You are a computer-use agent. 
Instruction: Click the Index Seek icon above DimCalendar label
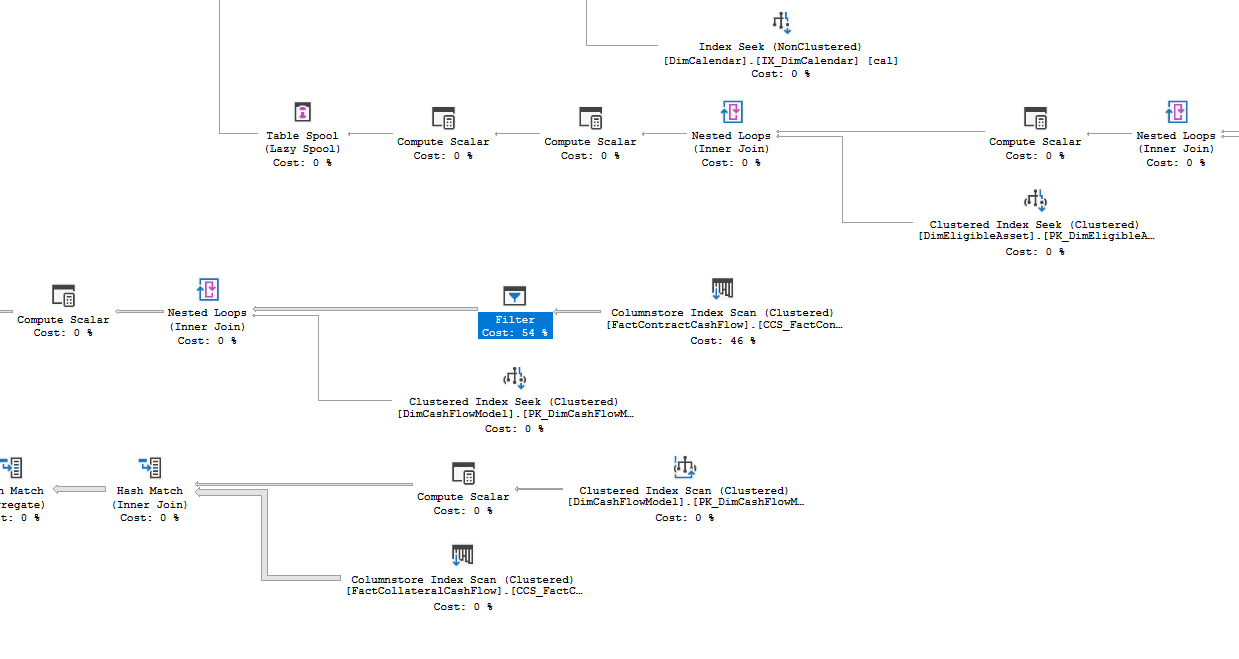click(781, 22)
